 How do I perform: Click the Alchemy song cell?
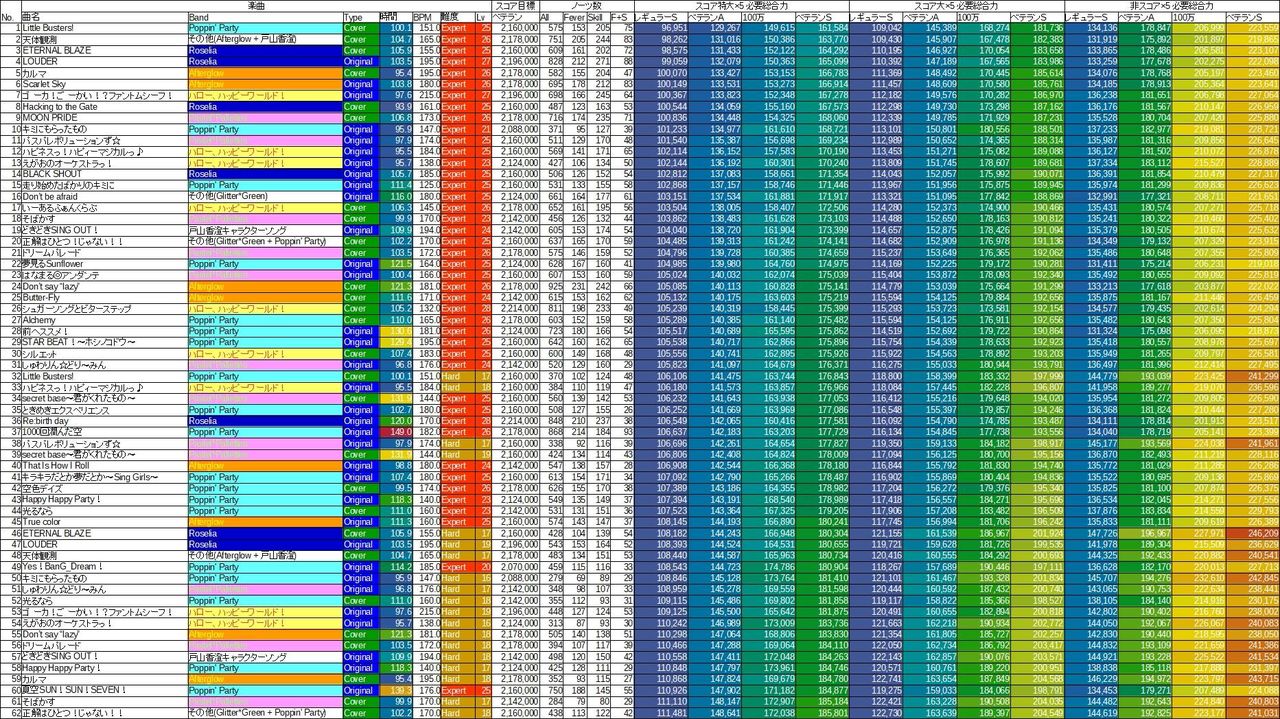click(x=103, y=319)
